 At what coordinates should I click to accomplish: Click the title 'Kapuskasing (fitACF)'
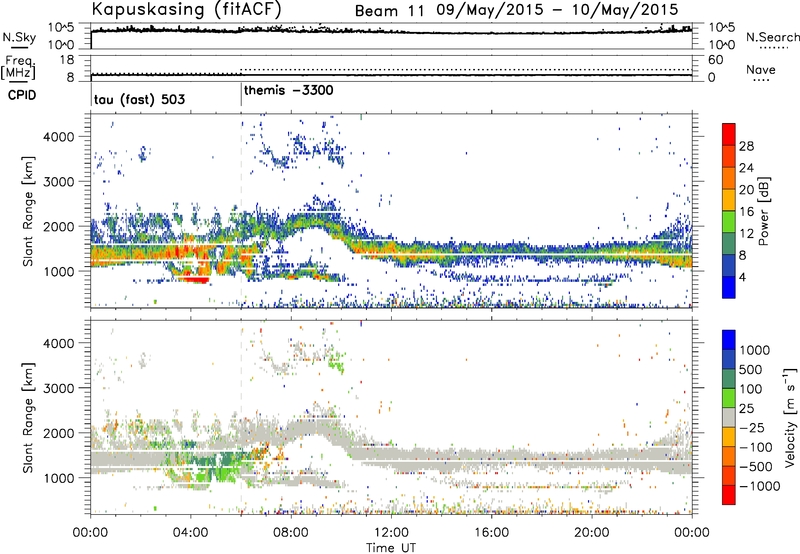pyautogui.click(x=186, y=9)
